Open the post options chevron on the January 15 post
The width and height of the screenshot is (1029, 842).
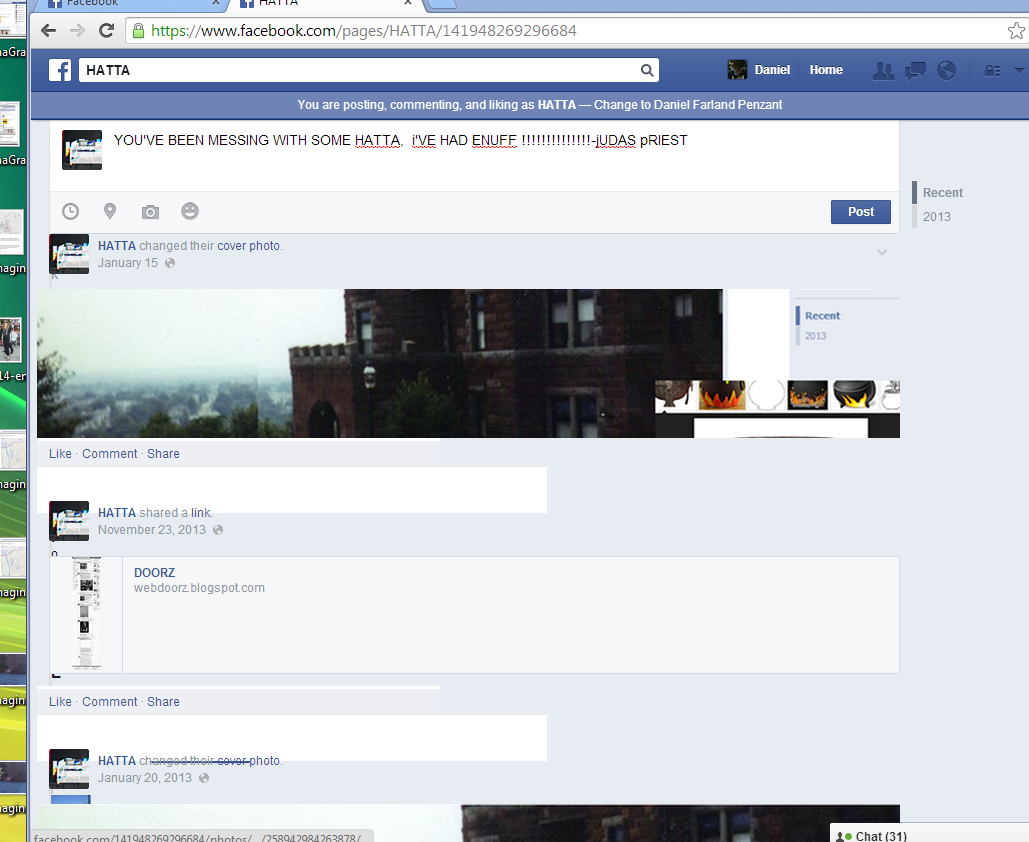click(882, 252)
